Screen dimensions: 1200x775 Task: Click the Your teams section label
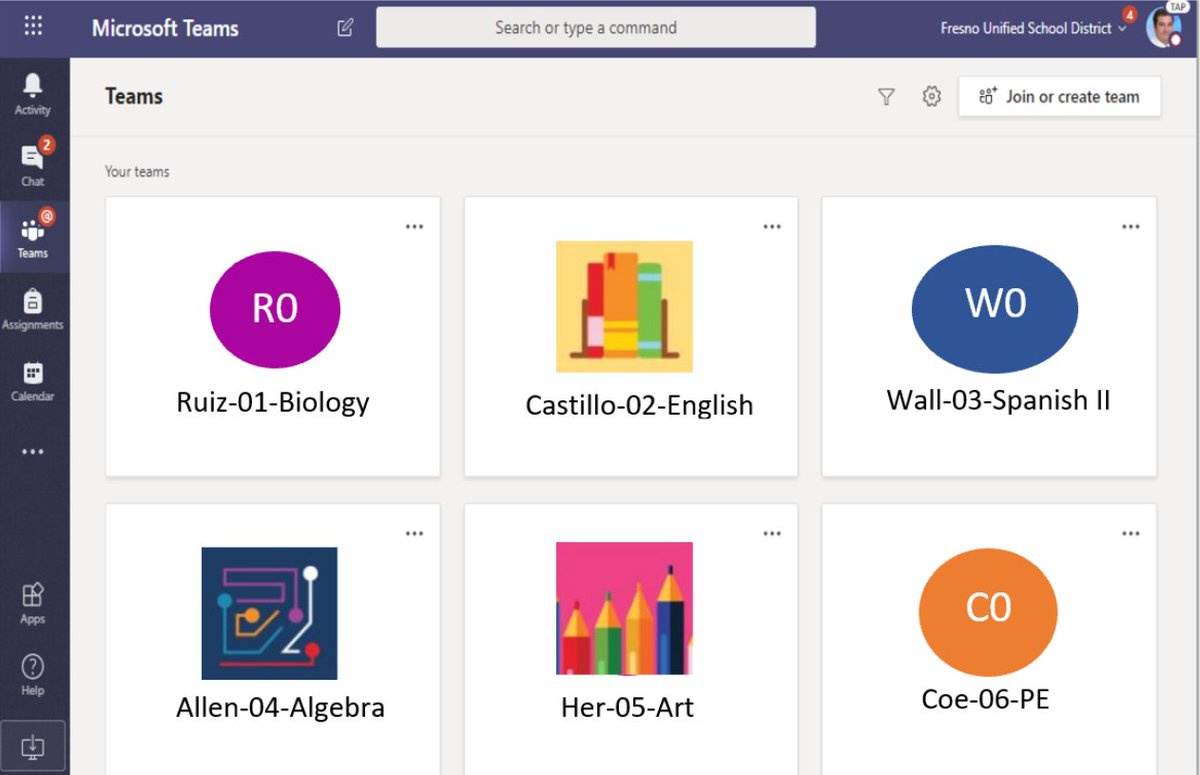click(137, 172)
